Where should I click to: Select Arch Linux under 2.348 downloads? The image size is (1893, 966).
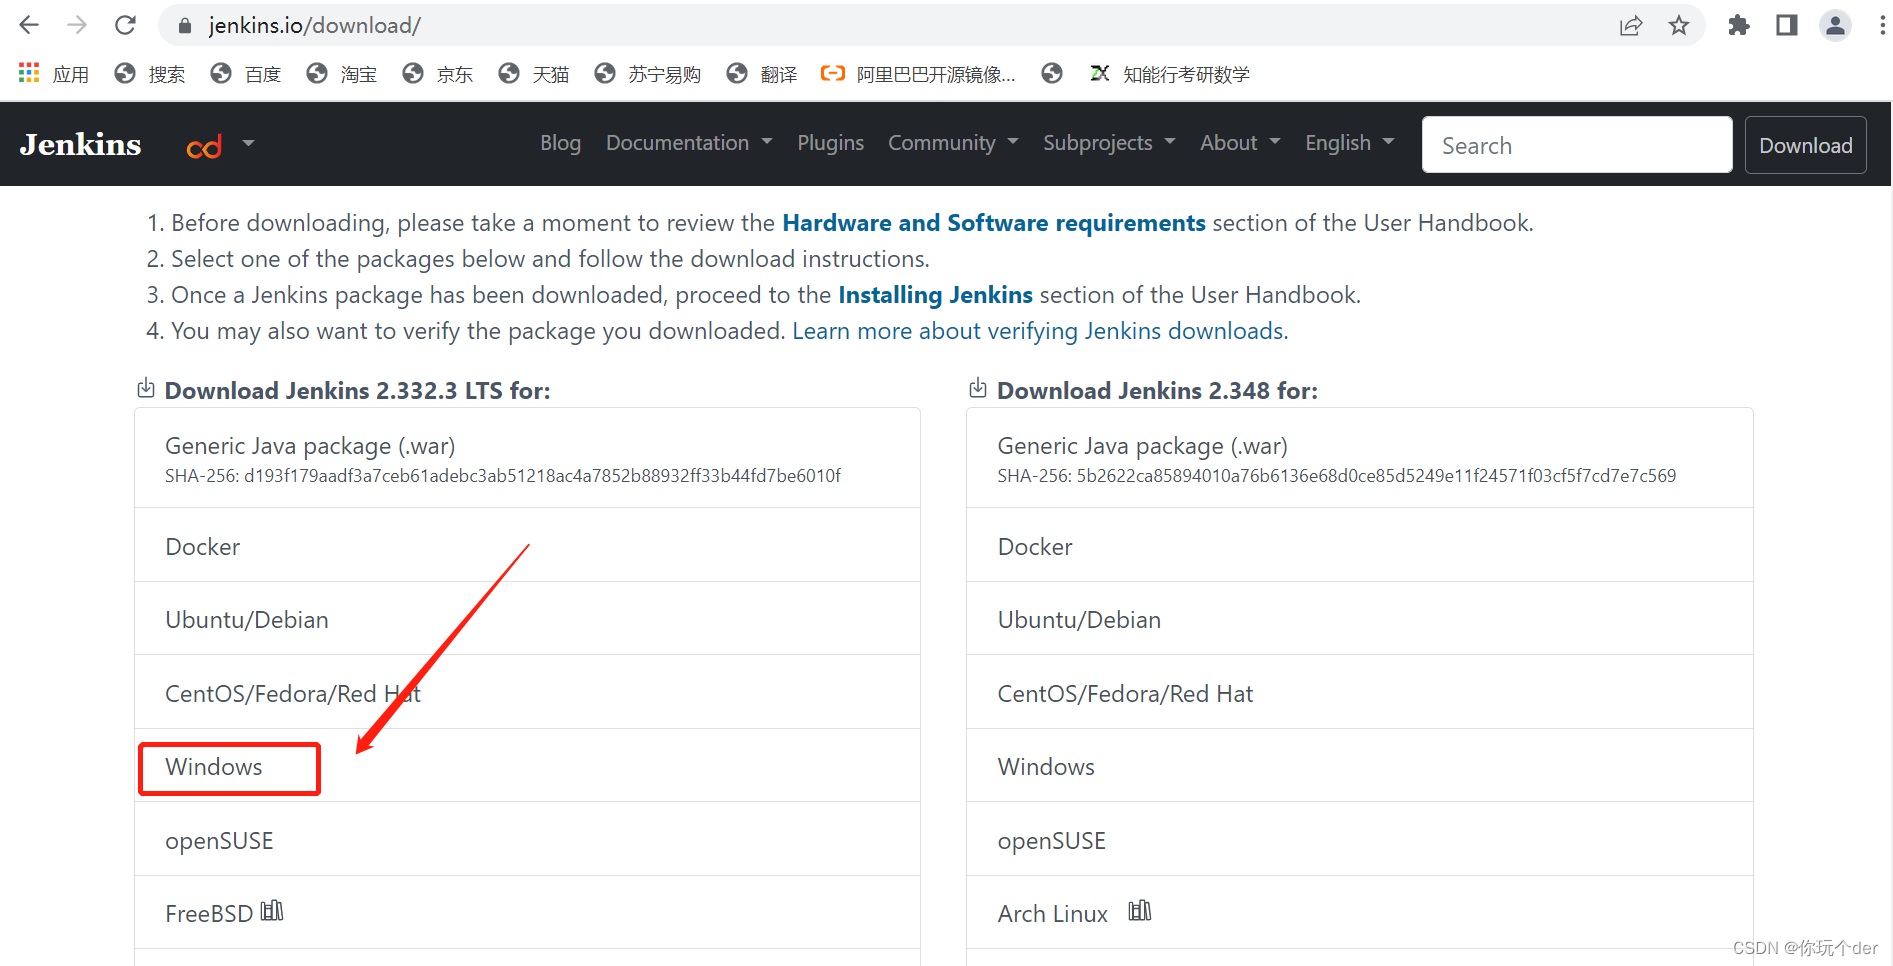tap(1360, 913)
